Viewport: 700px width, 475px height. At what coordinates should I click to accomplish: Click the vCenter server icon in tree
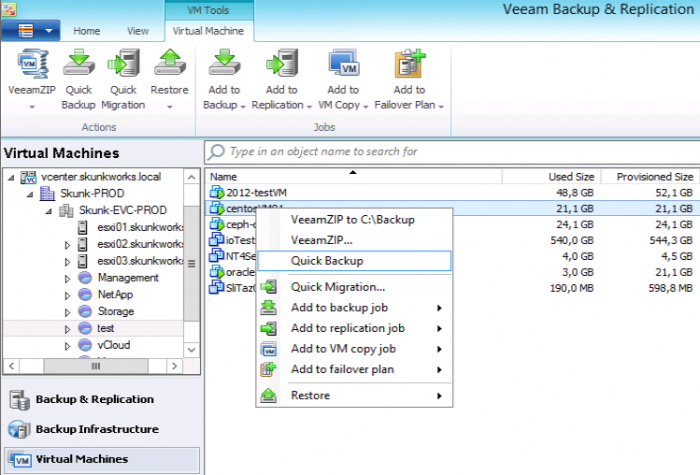(x=29, y=177)
